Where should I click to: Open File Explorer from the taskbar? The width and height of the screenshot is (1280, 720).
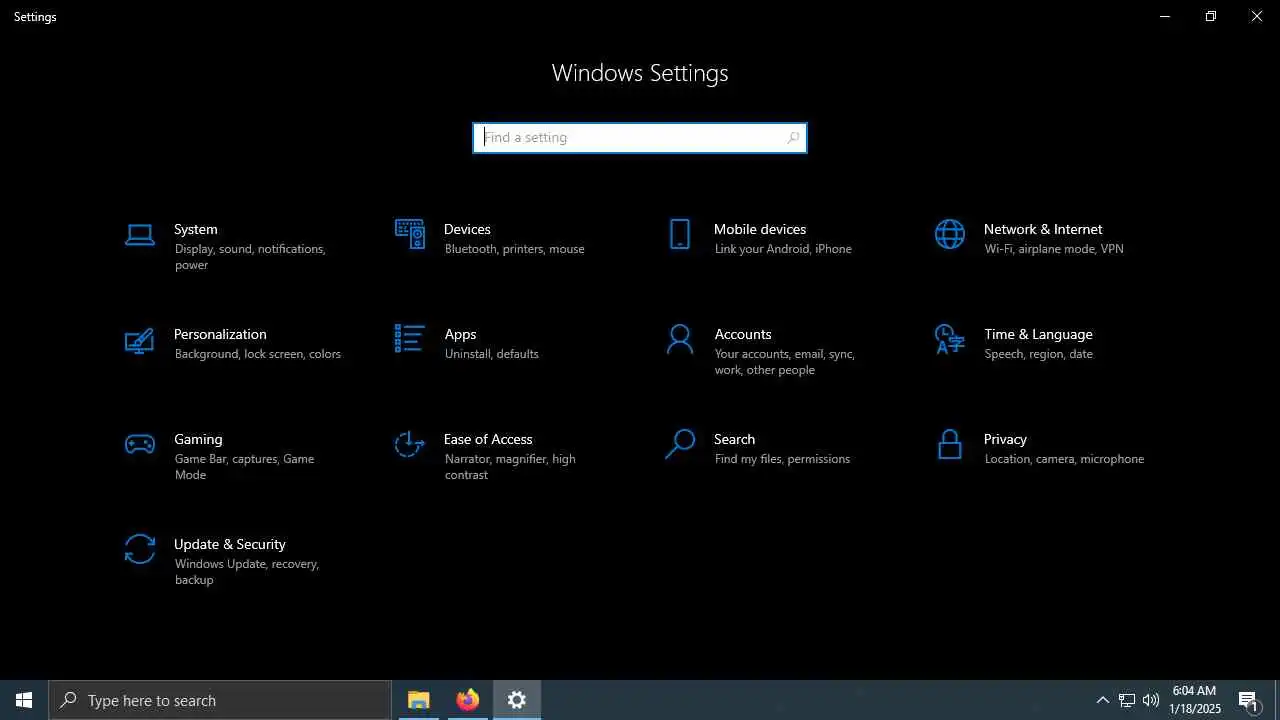[419, 700]
